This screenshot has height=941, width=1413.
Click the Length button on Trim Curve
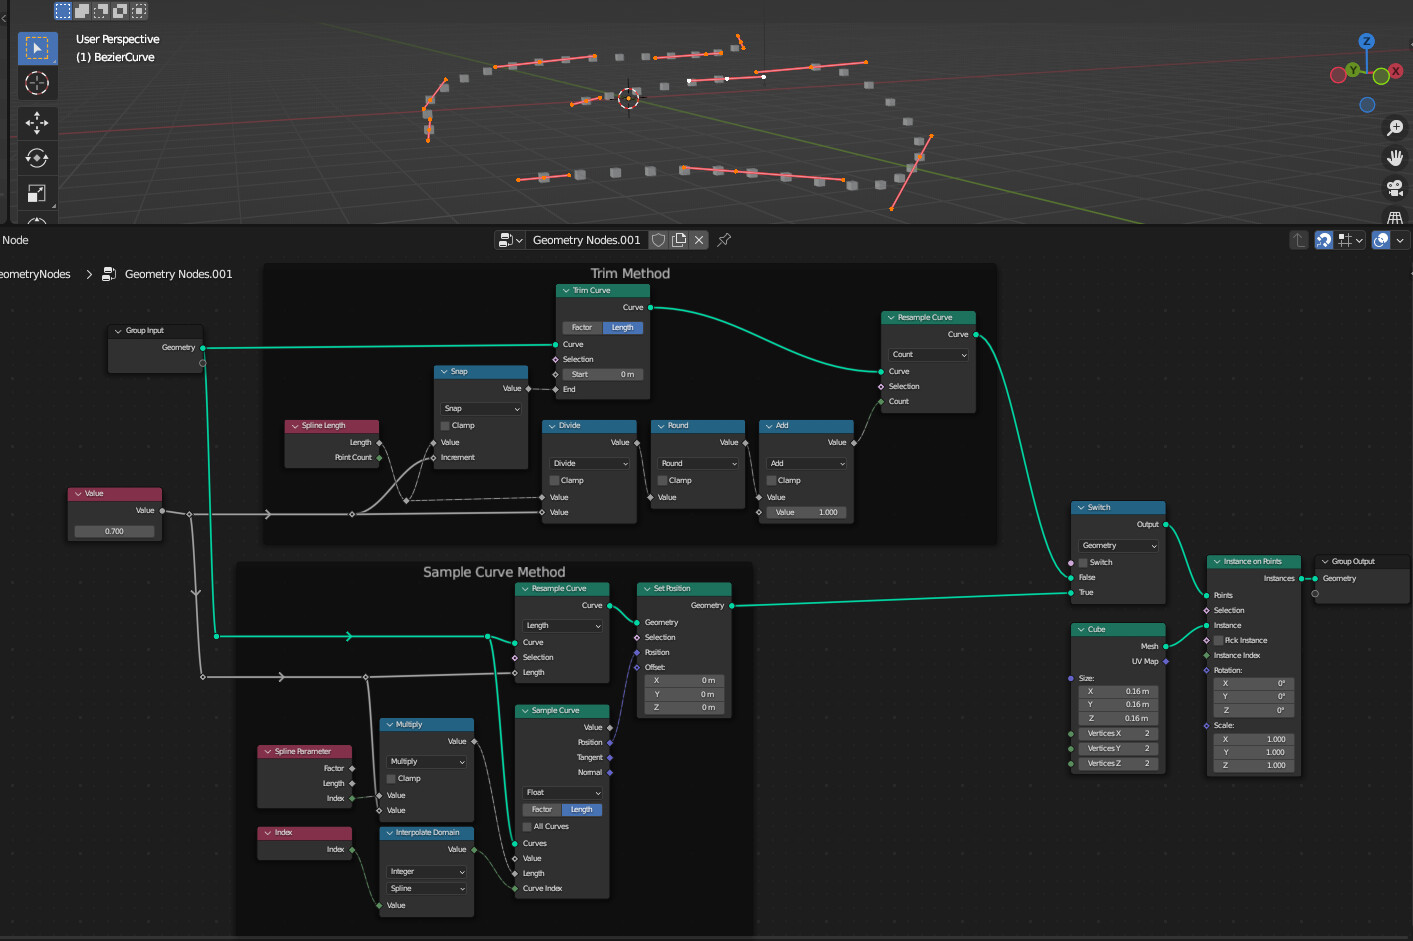point(622,327)
